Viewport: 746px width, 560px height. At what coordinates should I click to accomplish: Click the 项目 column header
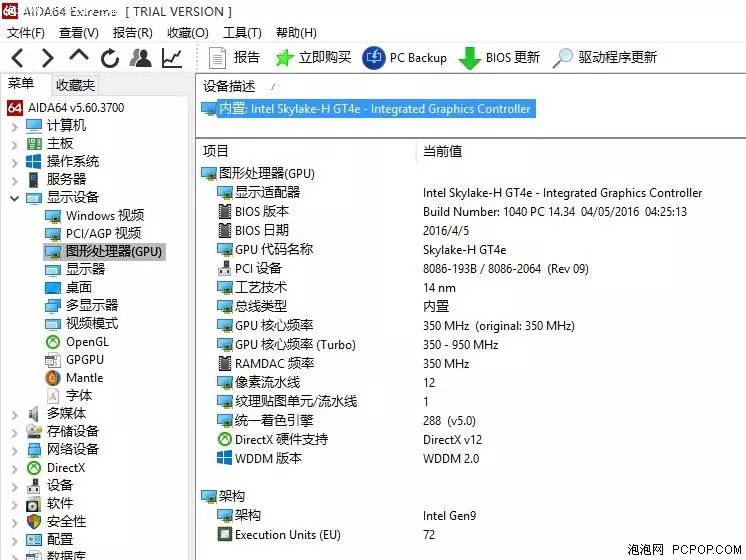tap(216, 151)
